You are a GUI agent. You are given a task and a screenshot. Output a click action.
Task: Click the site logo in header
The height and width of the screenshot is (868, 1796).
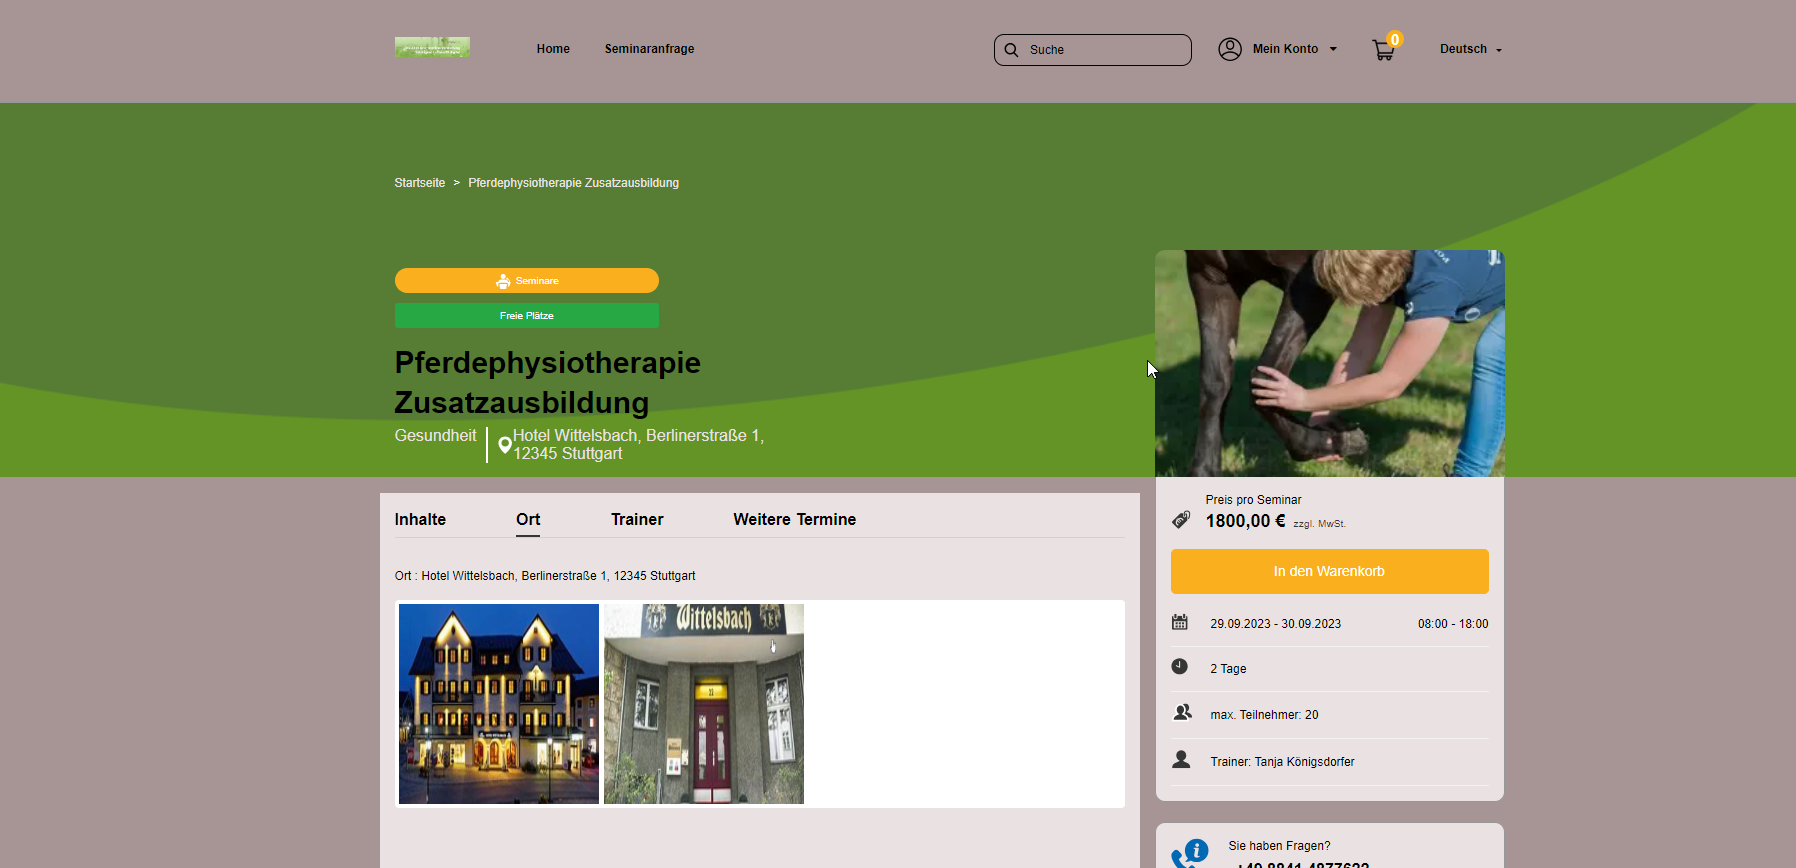coord(432,47)
